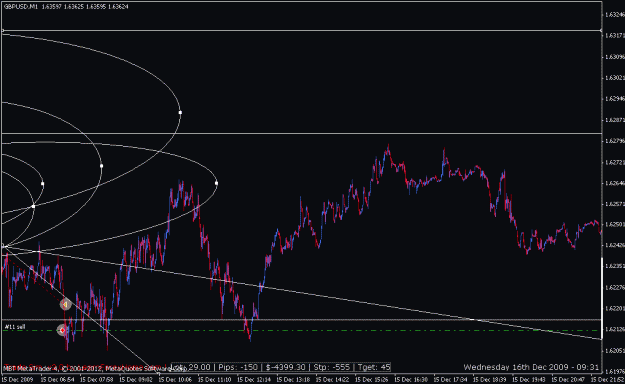Select the green dashed order line
625x384 pixels.
click(301, 331)
